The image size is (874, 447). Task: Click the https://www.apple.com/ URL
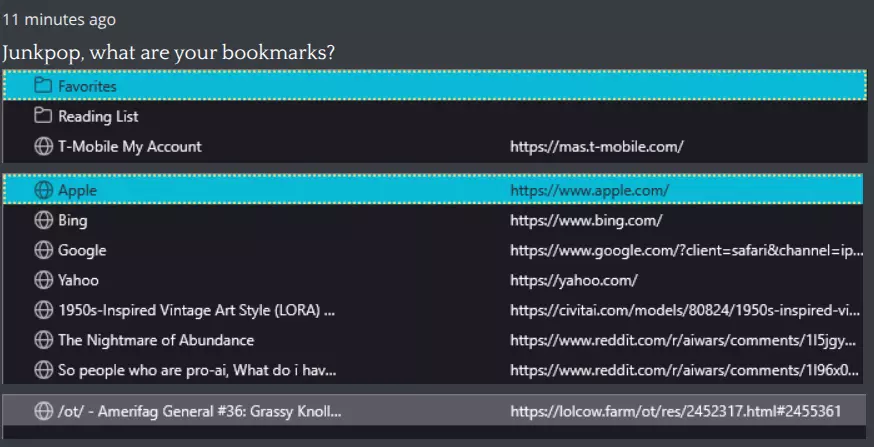click(x=589, y=191)
